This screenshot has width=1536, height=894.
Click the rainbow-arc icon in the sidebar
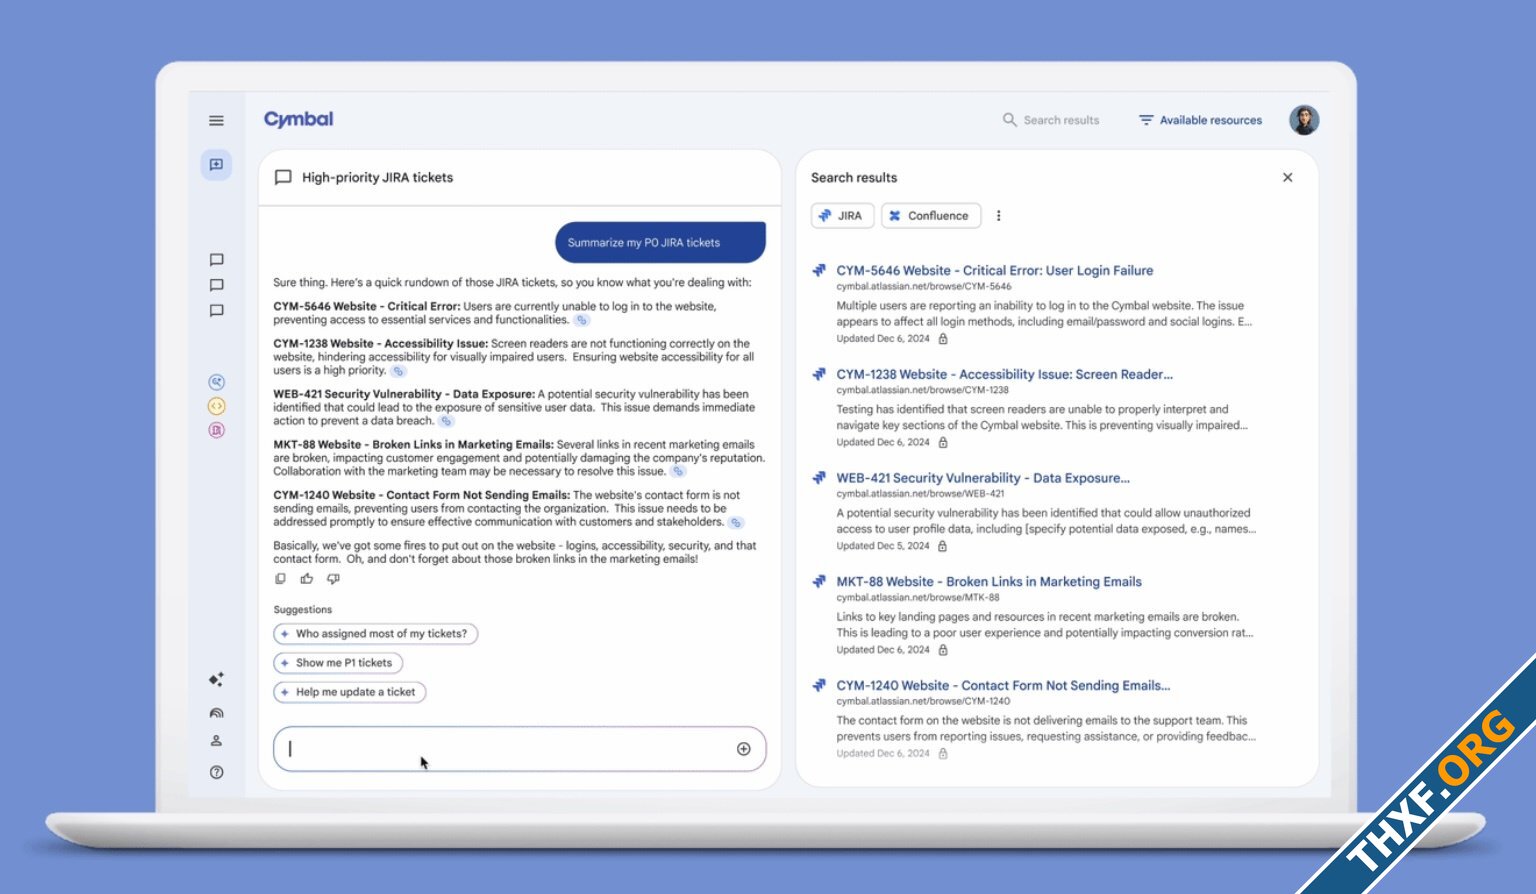click(x=216, y=713)
